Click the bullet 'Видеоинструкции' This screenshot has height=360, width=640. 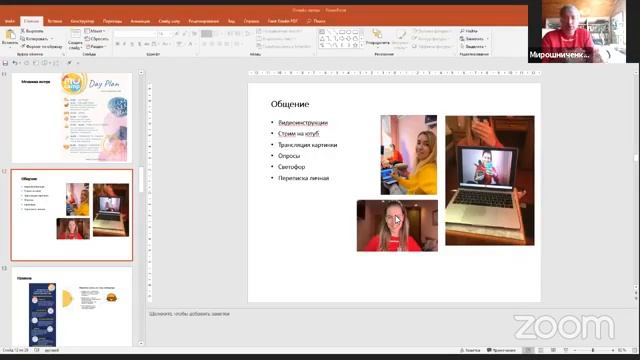[303, 122]
